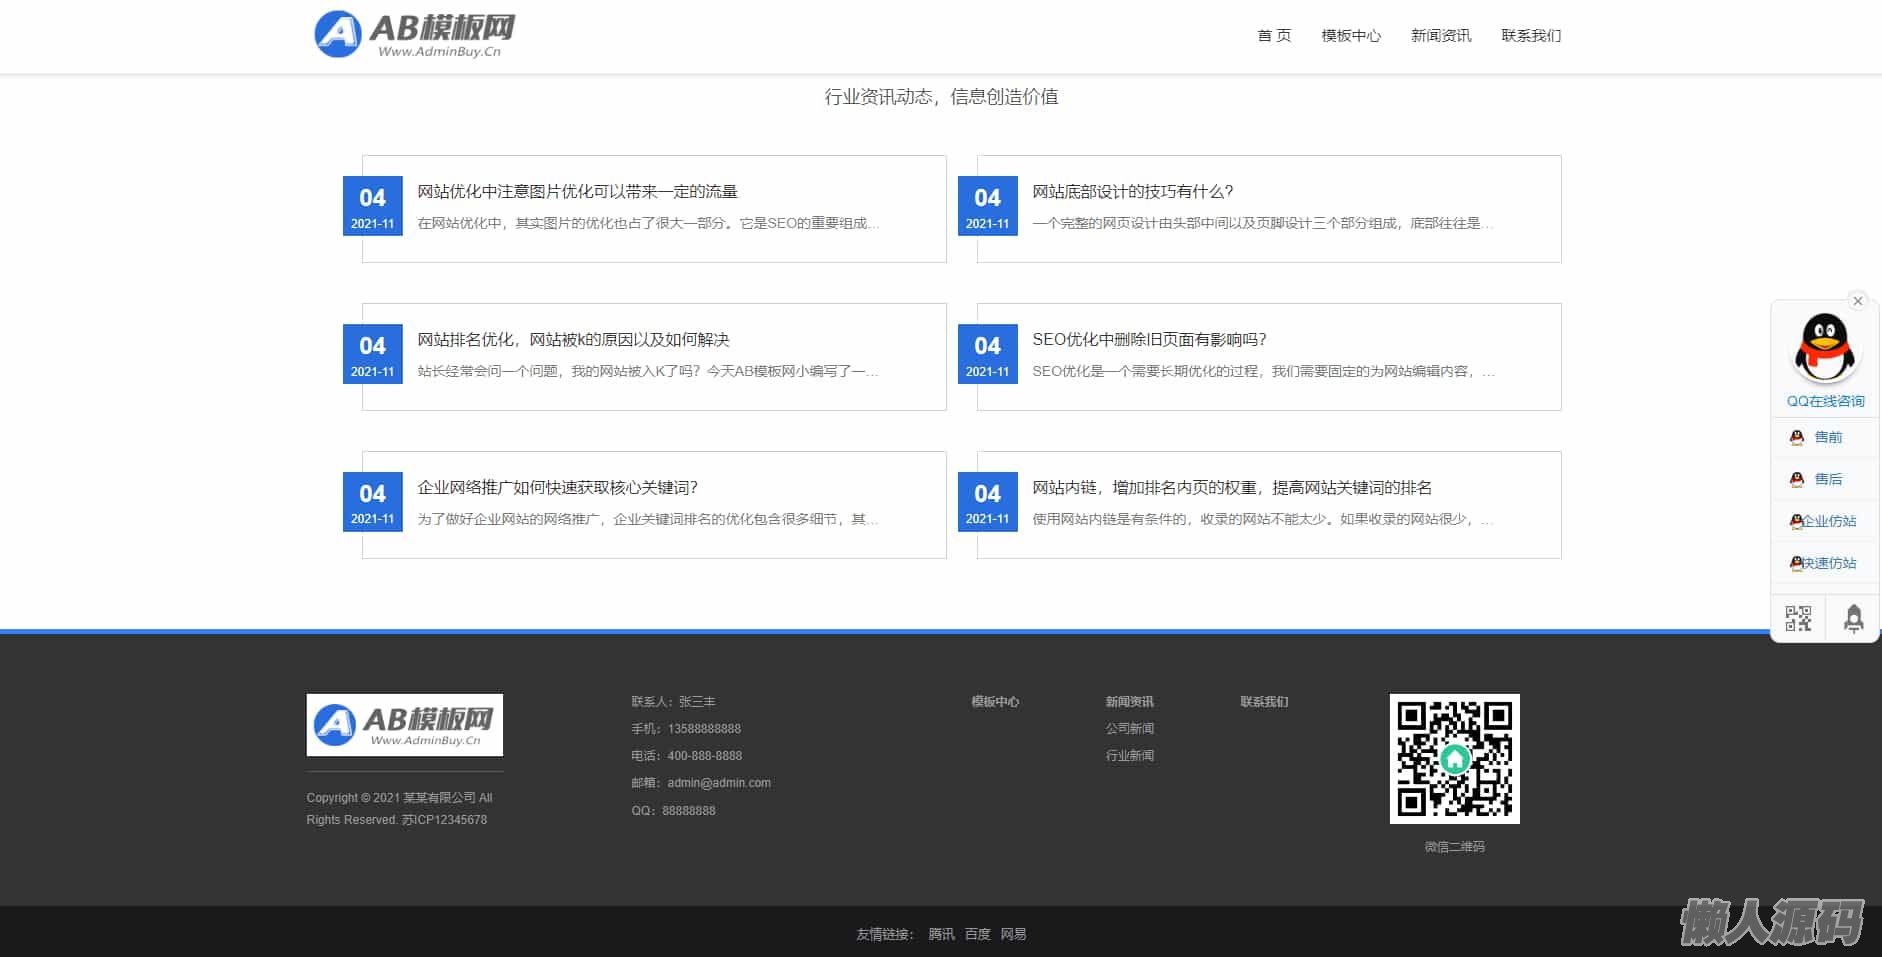Click the 售后 QQ contact icon
The width and height of the screenshot is (1882, 957).
pyautogui.click(x=1797, y=479)
